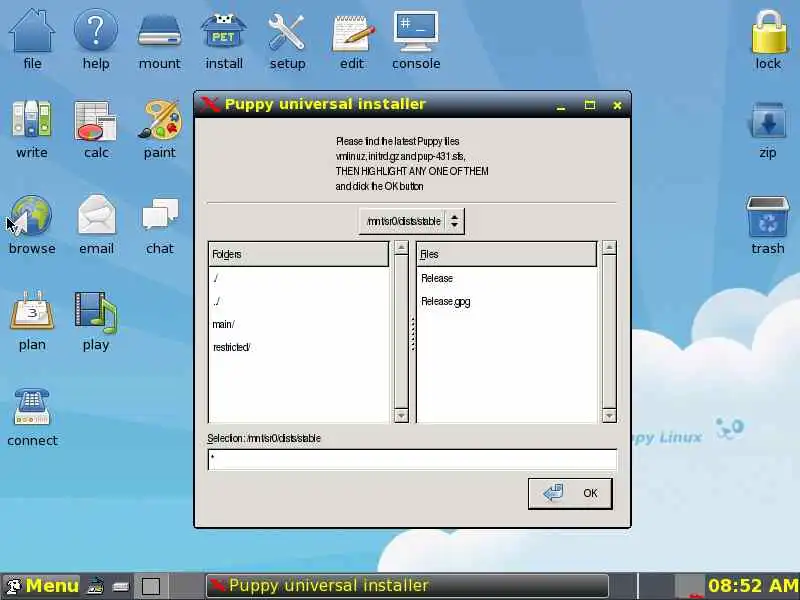
Task: Click Folders list scroll down arrow
Action: coord(402,416)
